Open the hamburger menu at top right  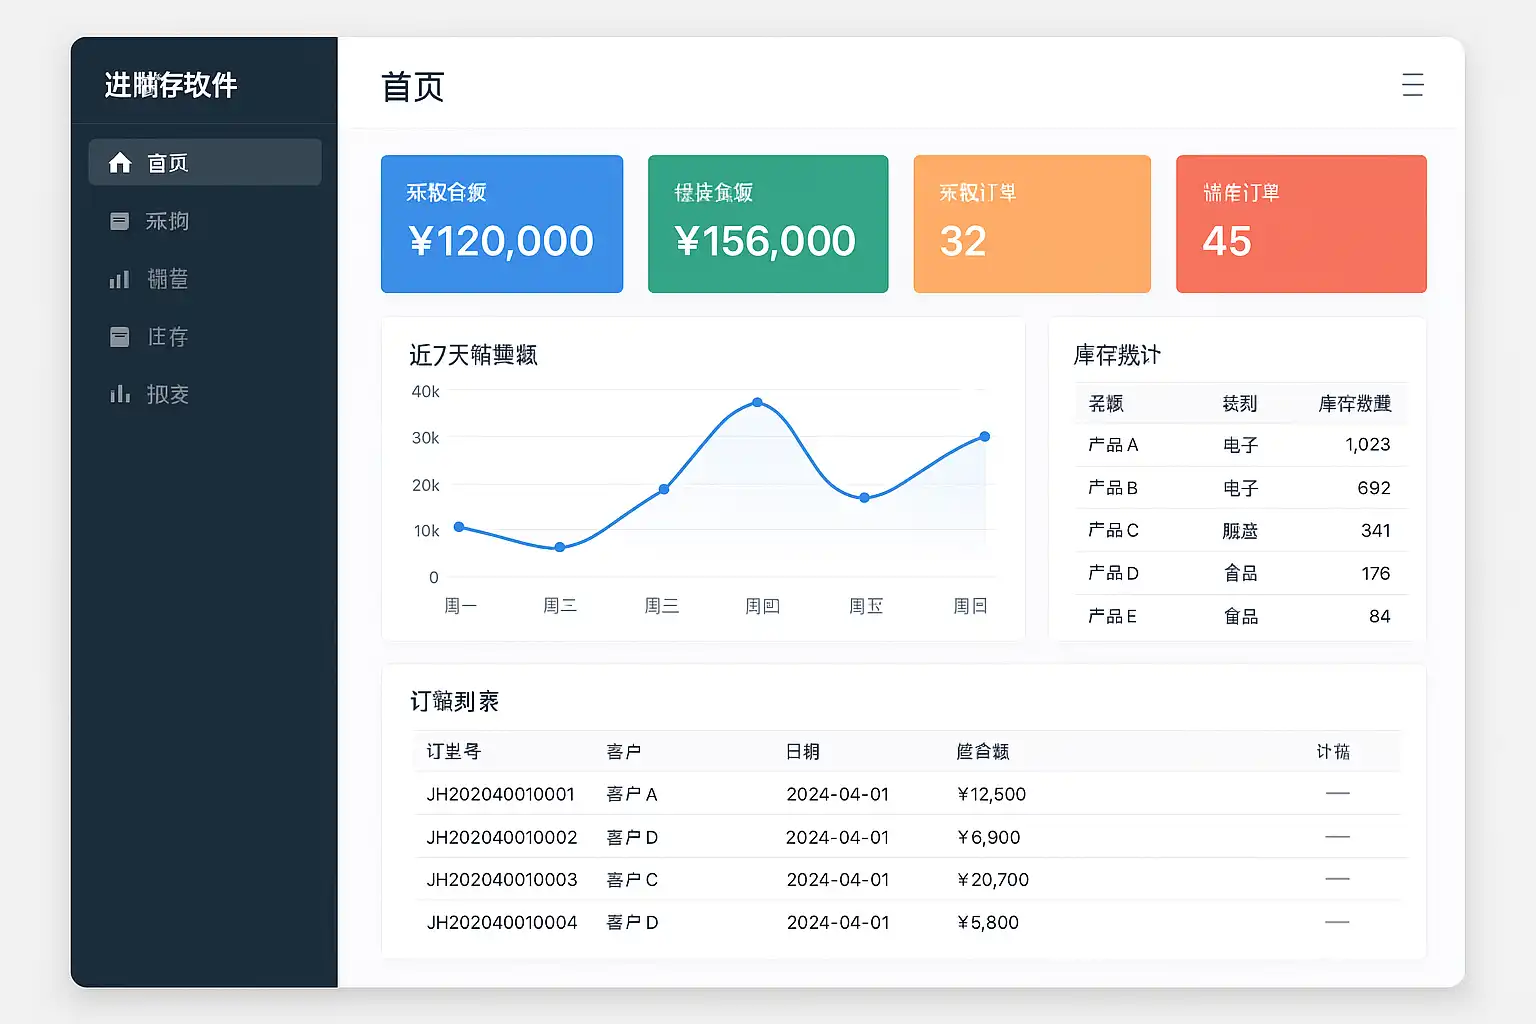point(1413,85)
